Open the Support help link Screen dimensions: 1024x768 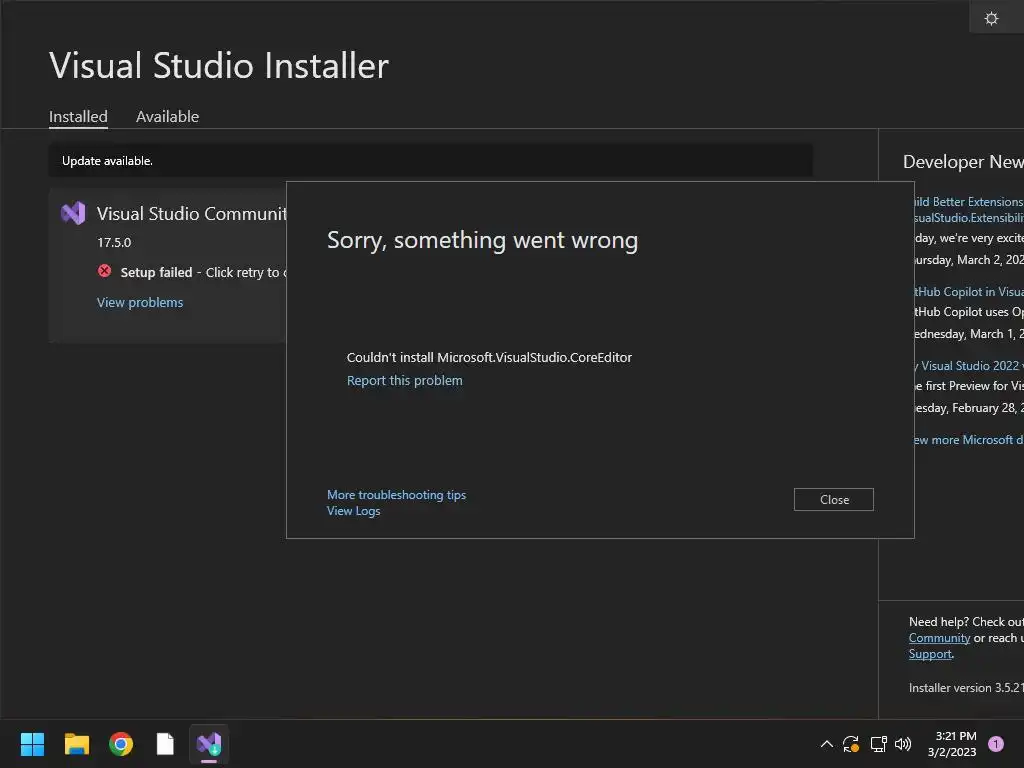(x=930, y=654)
